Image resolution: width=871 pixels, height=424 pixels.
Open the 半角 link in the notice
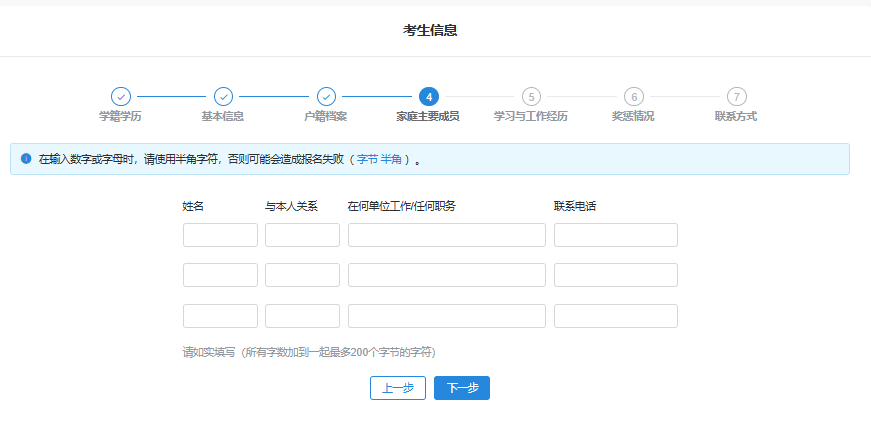click(391, 159)
